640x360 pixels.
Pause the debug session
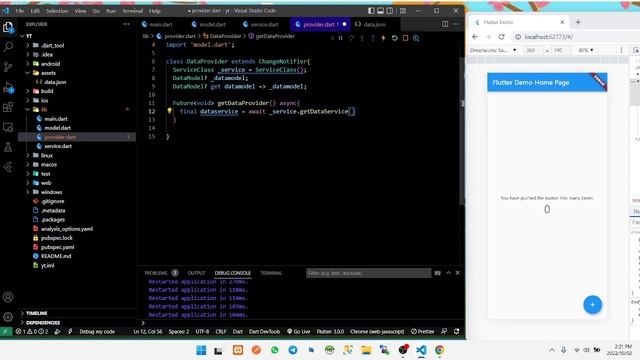coord(340,38)
